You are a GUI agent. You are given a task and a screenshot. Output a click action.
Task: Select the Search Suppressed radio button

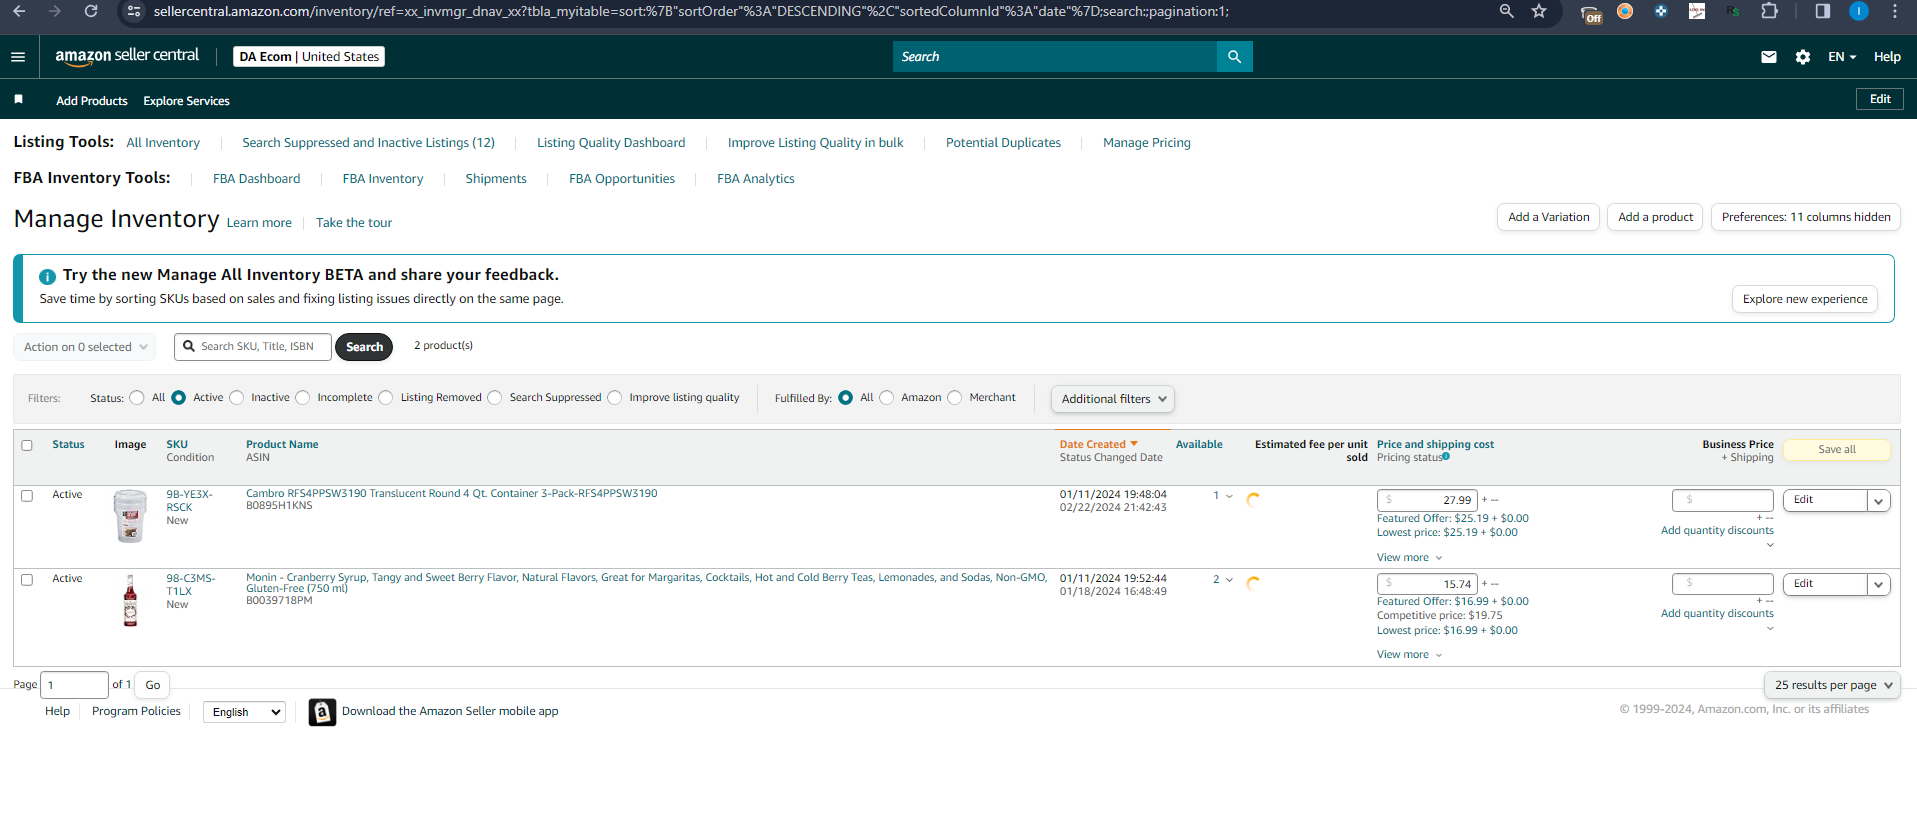pyautogui.click(x=495, y=398)
